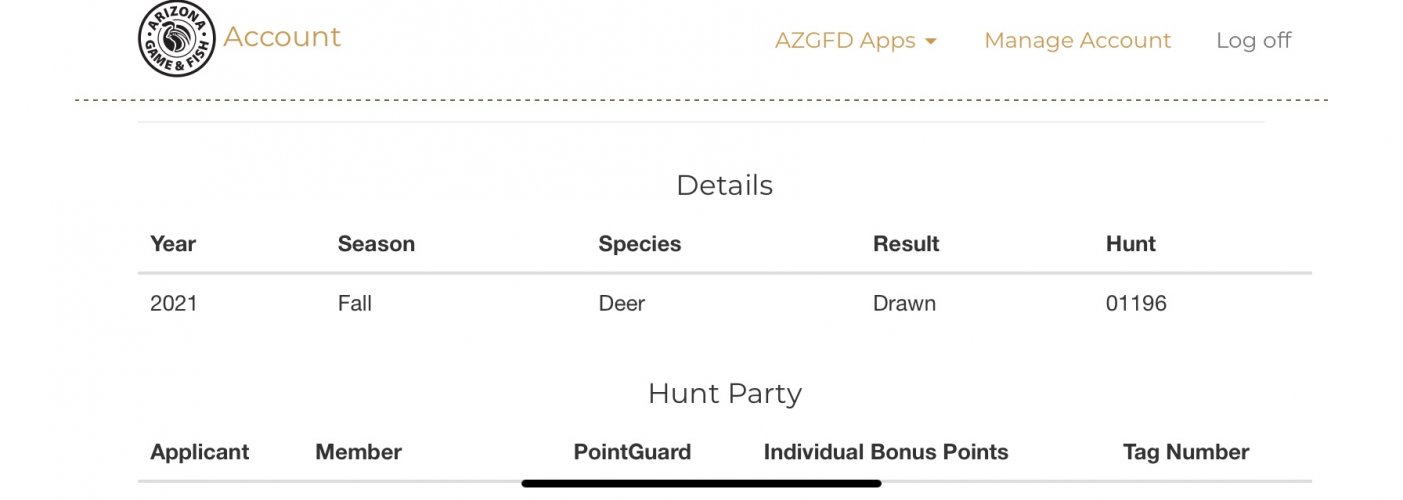Select hunt number 01196
The image size is (1403, 500).
click(x=1136, y=304)
